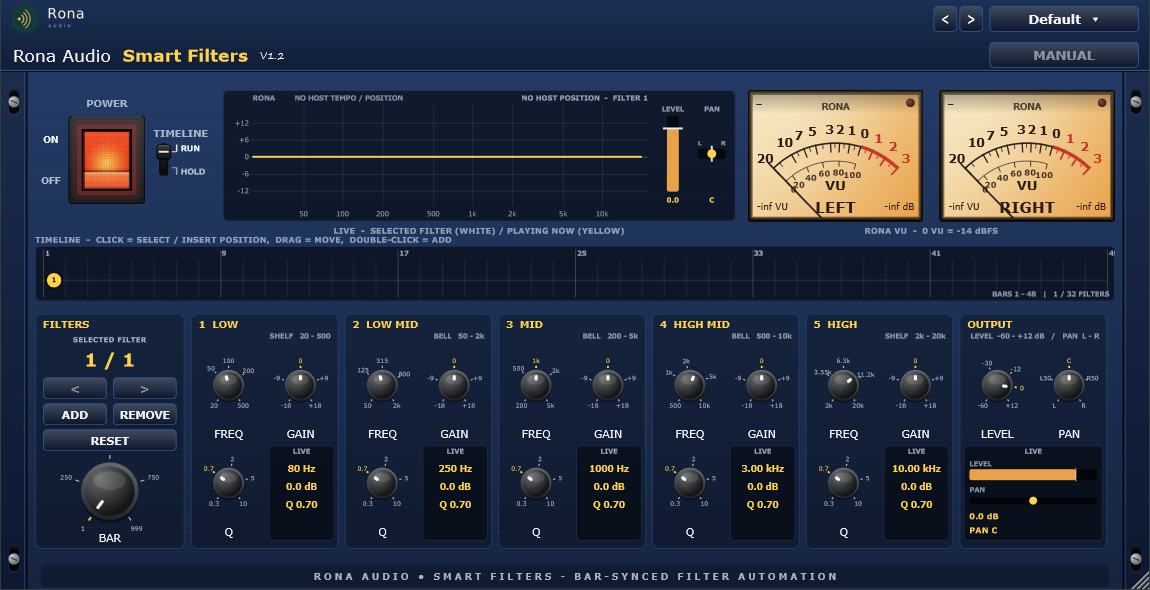
Task: Click the 3 MID FREQ knob
Action: (536, 385)
